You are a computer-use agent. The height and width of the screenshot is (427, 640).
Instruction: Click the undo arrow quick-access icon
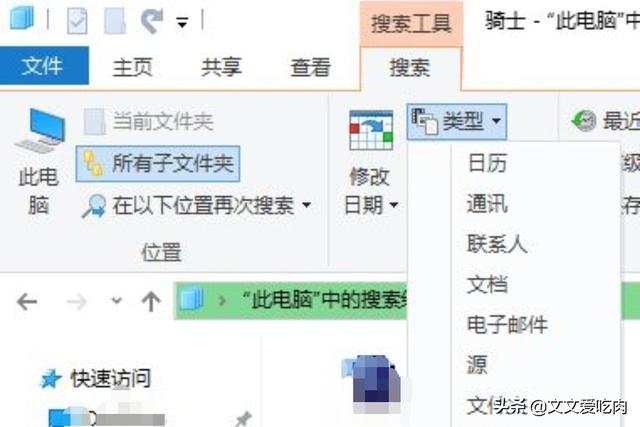coord(151,20)
